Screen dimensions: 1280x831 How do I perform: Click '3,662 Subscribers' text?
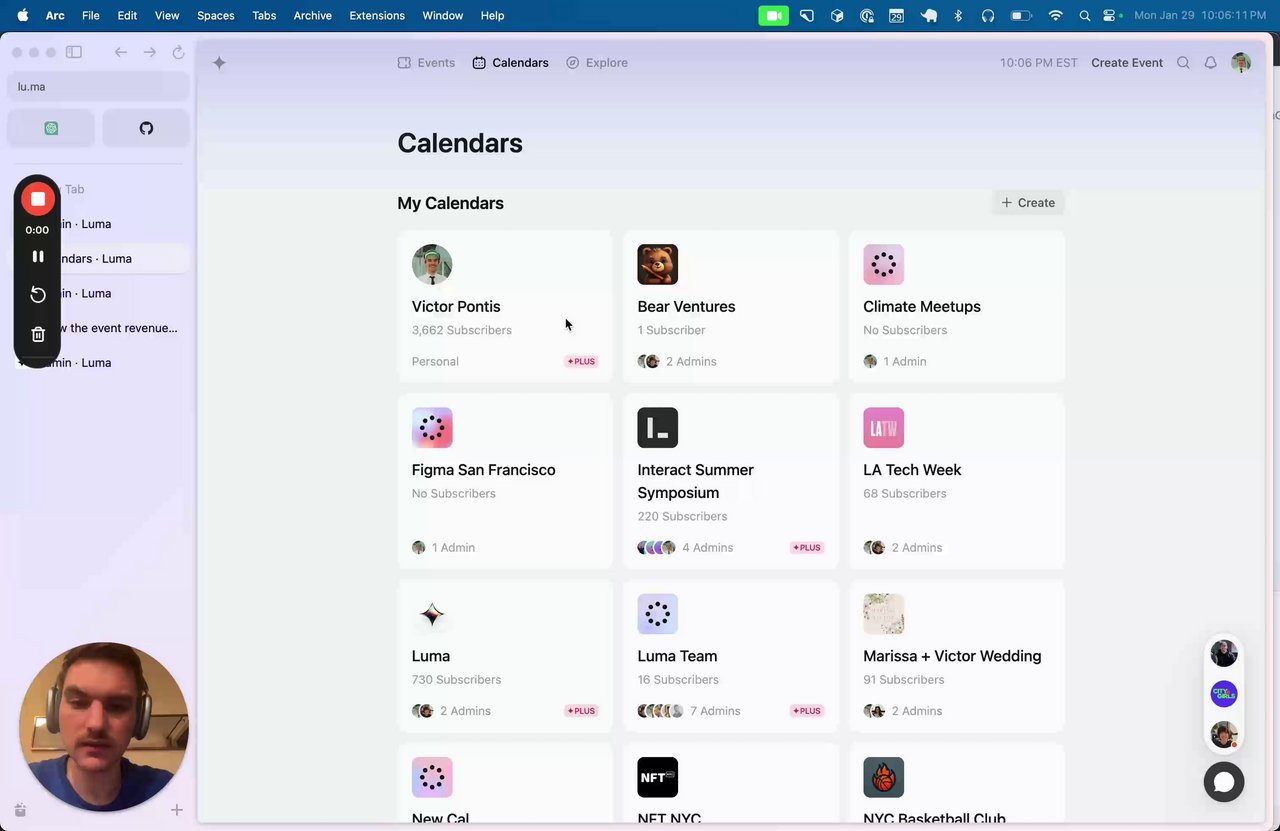tap(461, 330)
